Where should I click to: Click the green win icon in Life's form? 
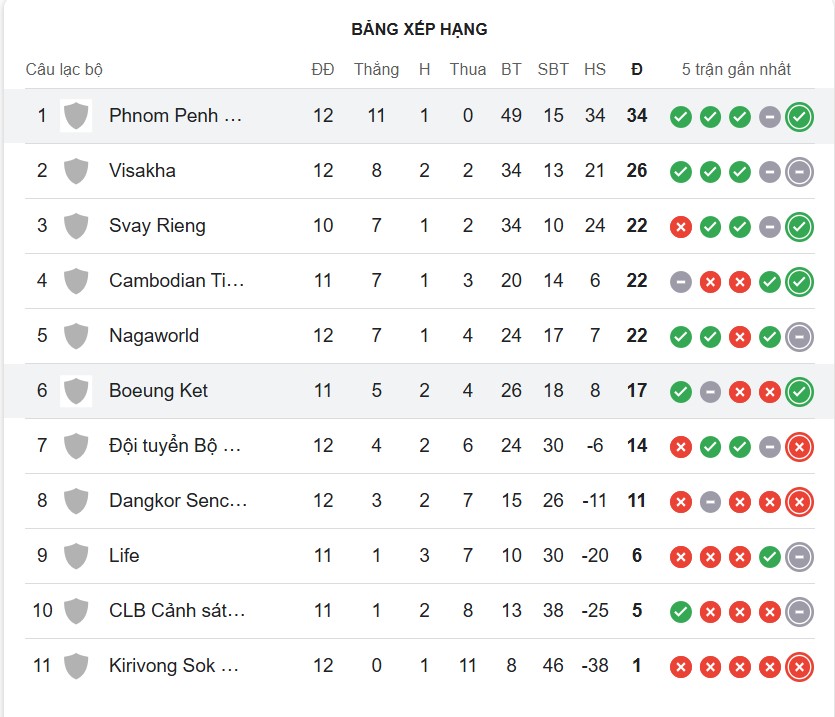point(770,556)
